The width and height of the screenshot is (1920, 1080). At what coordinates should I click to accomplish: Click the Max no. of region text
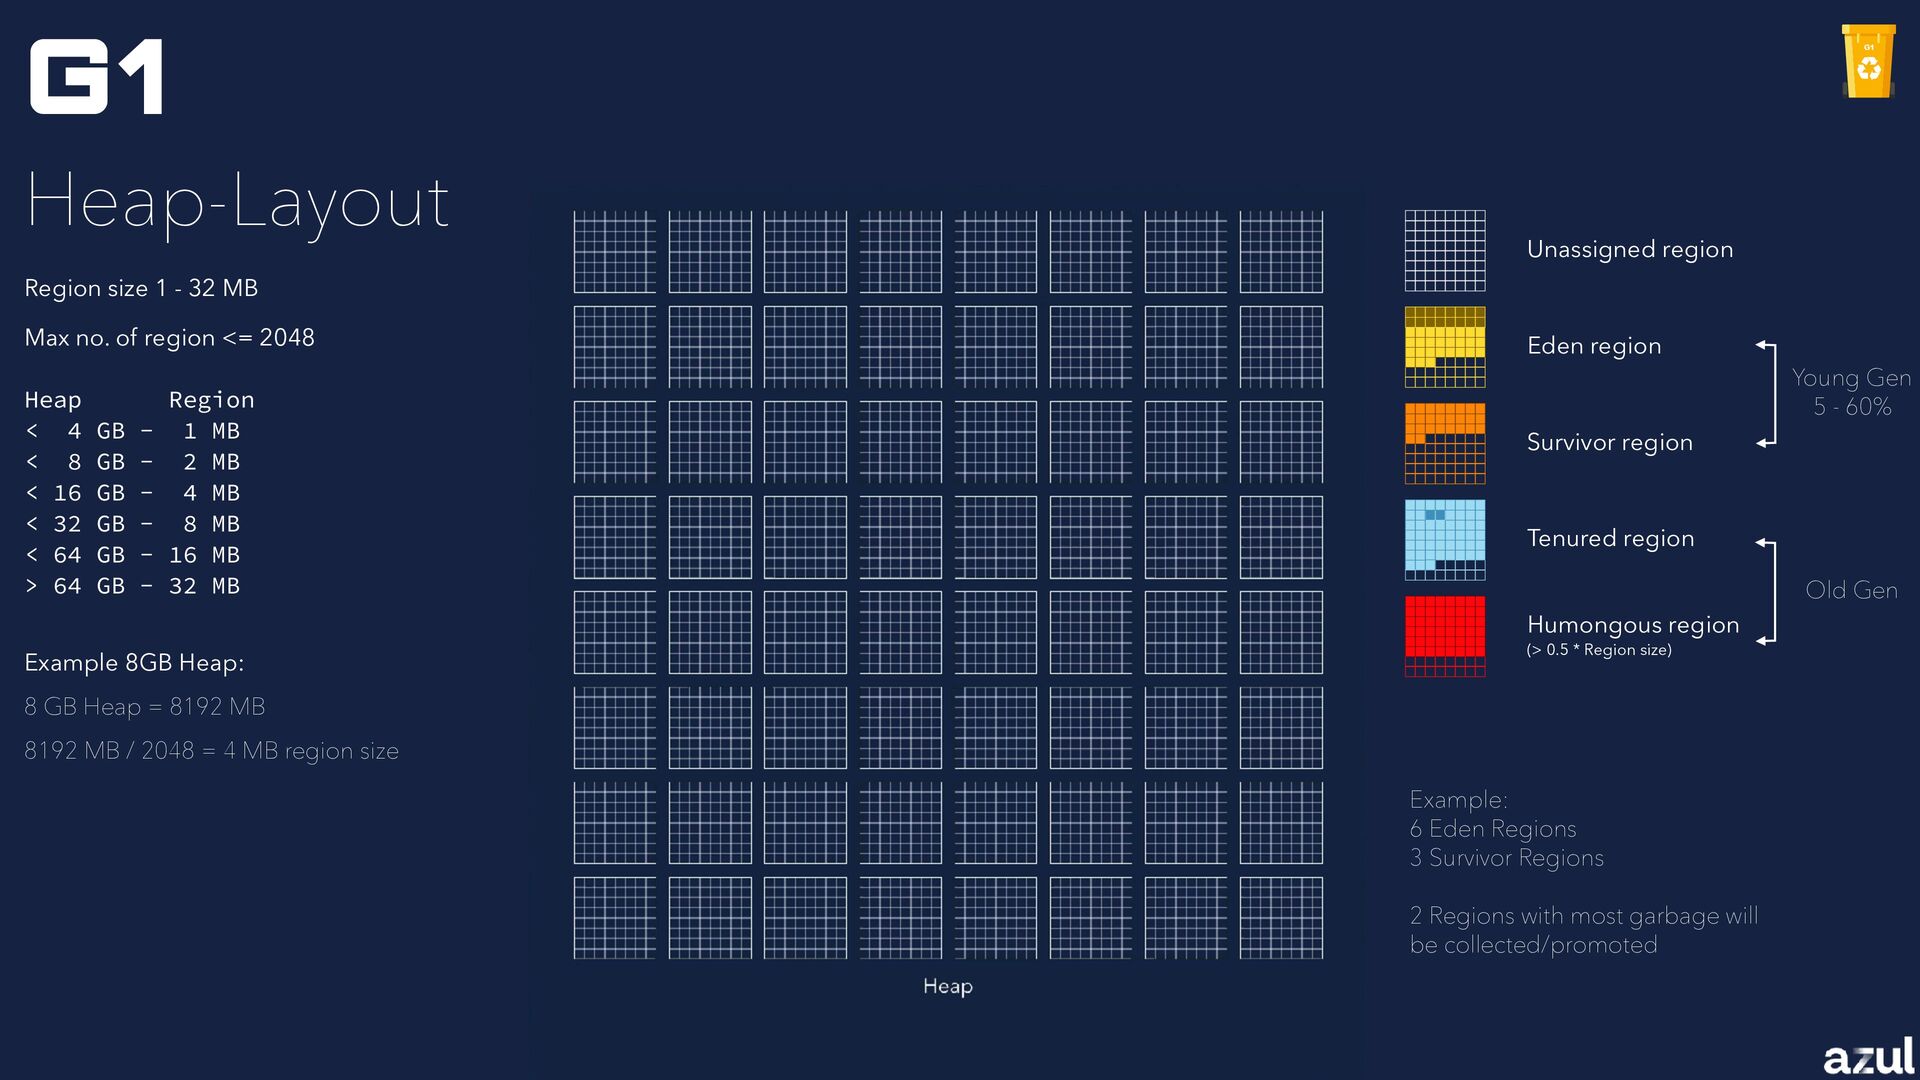(169, 338)
